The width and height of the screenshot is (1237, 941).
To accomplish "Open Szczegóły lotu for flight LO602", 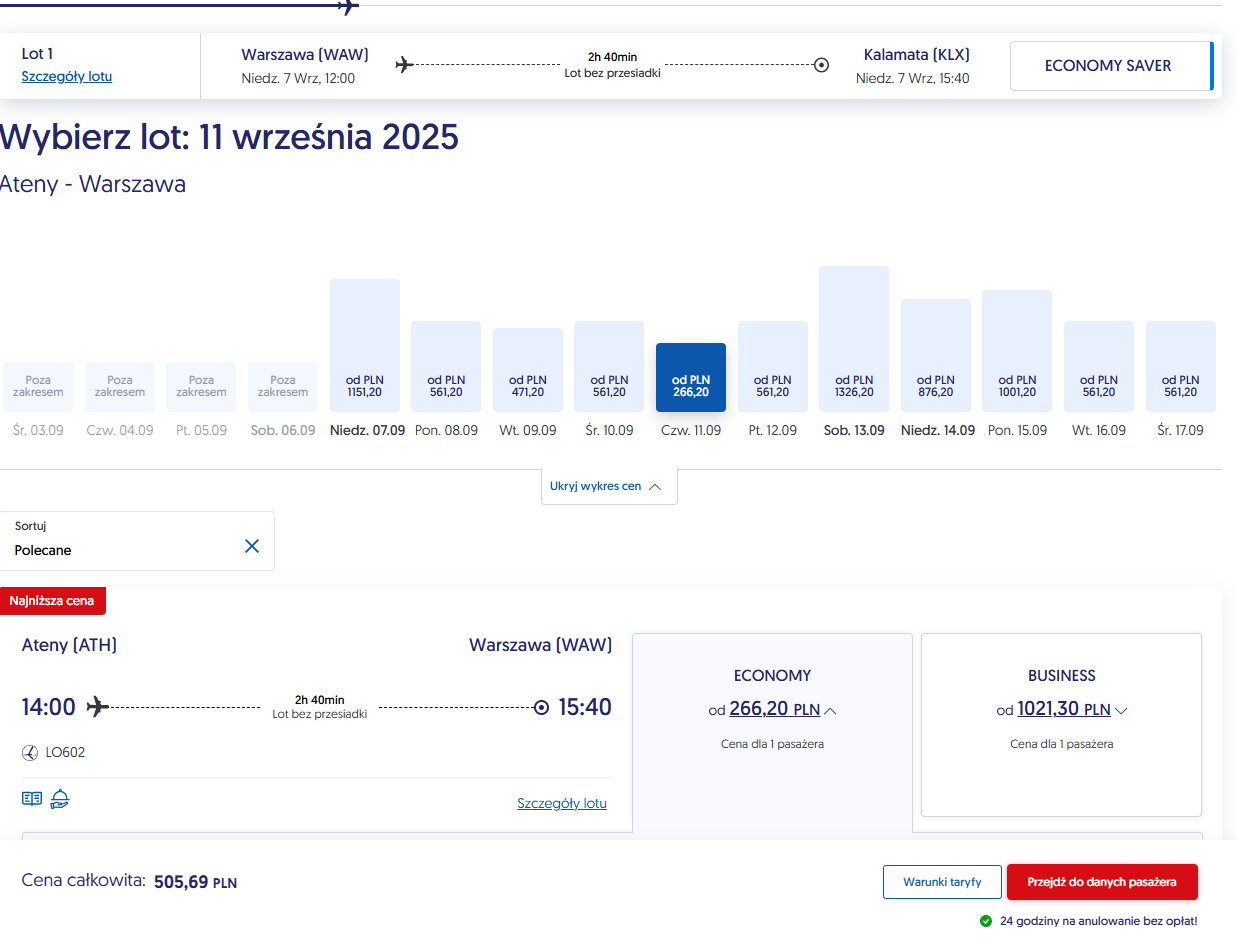I will (x=562, y=803).
